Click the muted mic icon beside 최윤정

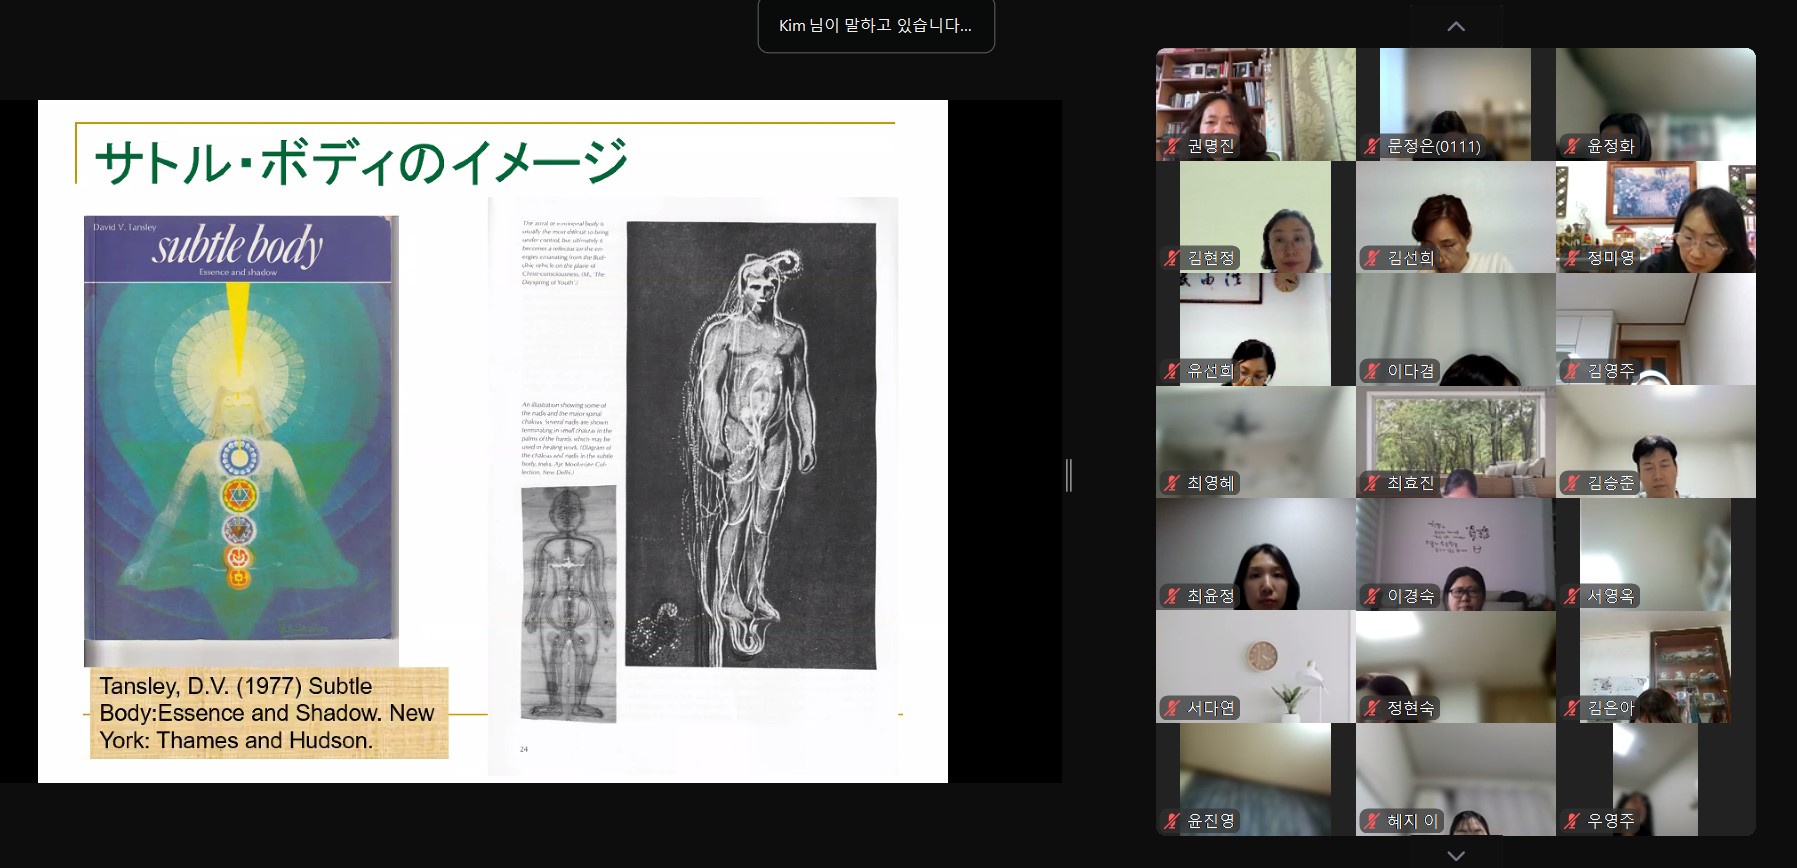(x=1172, y=596)
